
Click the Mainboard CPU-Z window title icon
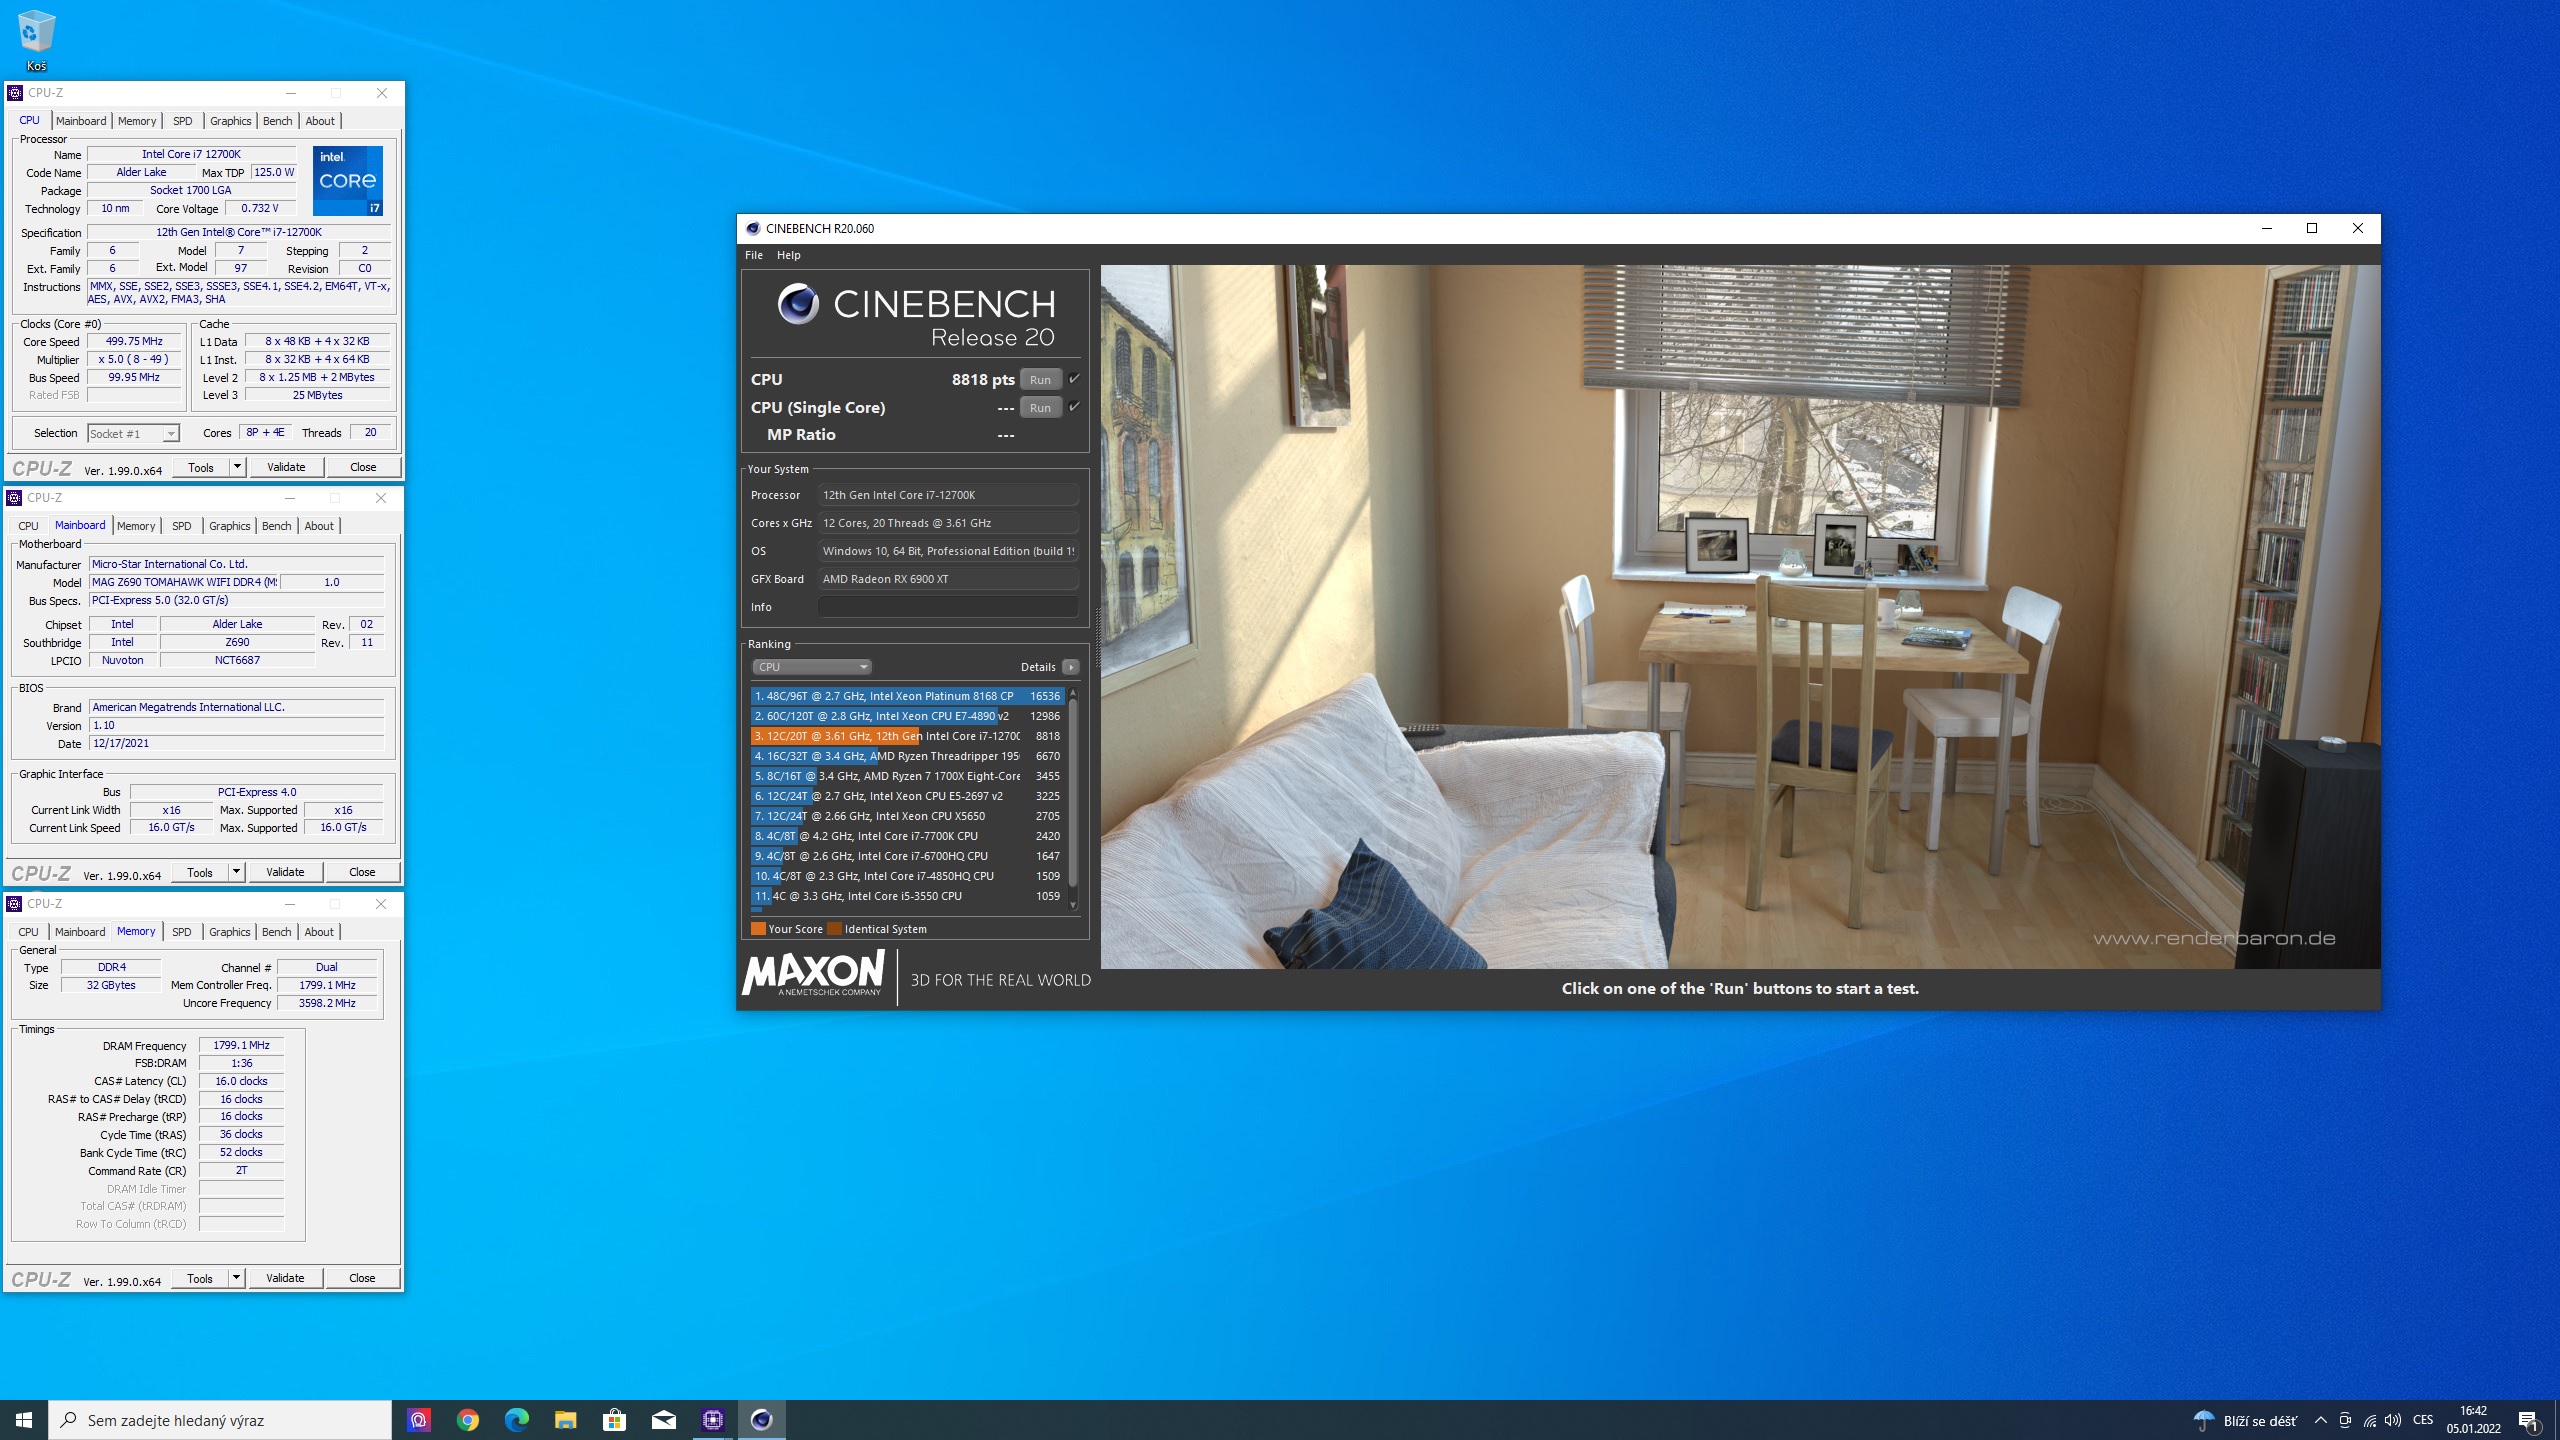point(14,498)
